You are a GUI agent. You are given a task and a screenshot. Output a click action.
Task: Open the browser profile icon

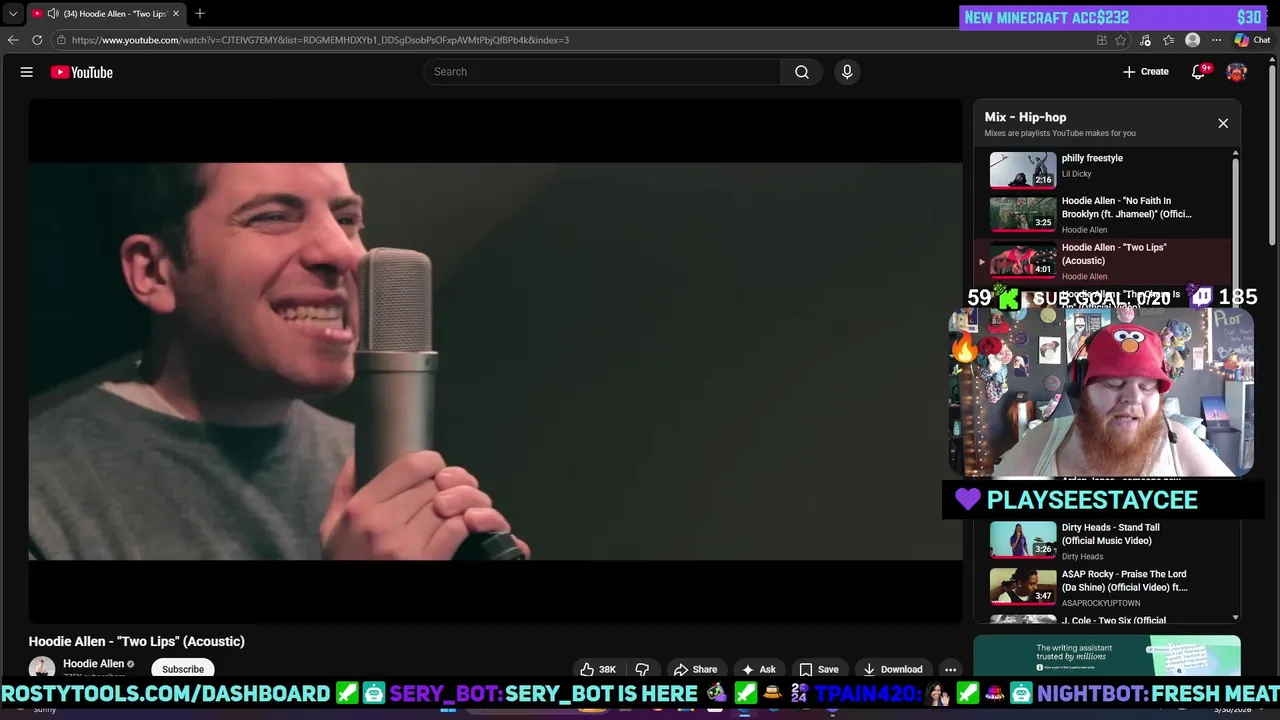1192,40
